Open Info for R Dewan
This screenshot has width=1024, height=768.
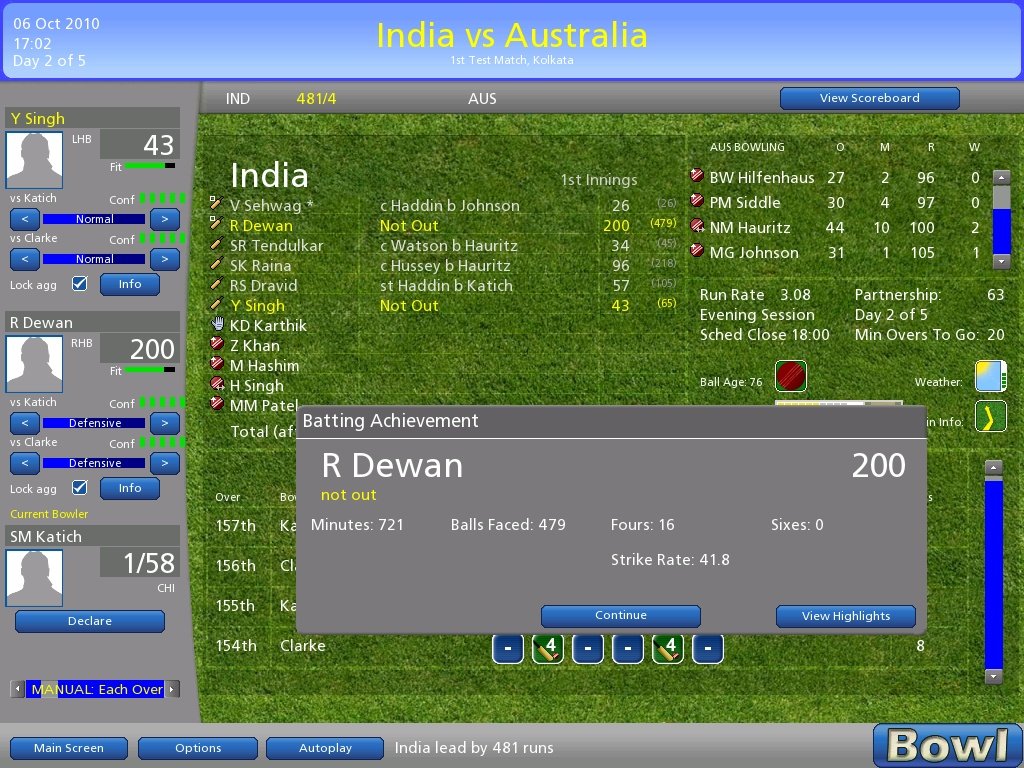pyautogui.click(x=129, y=488)
